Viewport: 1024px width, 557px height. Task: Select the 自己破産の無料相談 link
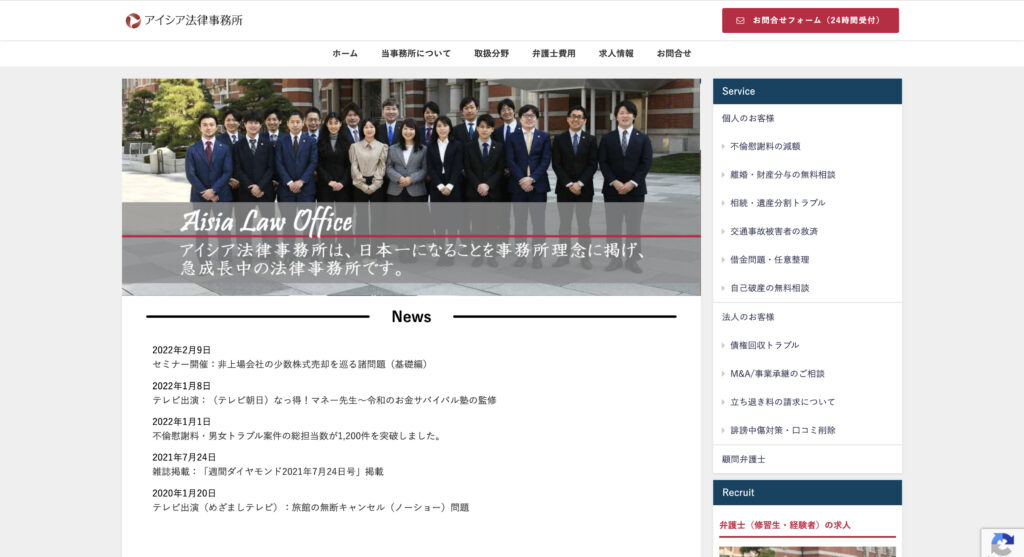point(769,288)
